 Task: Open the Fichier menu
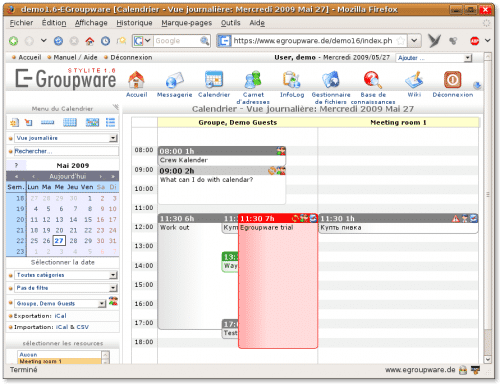[x=21, y=23]
